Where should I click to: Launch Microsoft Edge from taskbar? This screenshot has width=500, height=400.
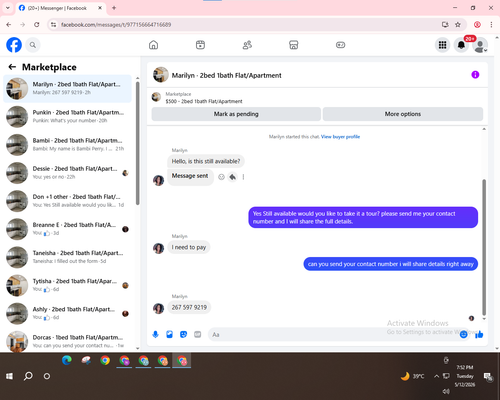pos(67,360)
